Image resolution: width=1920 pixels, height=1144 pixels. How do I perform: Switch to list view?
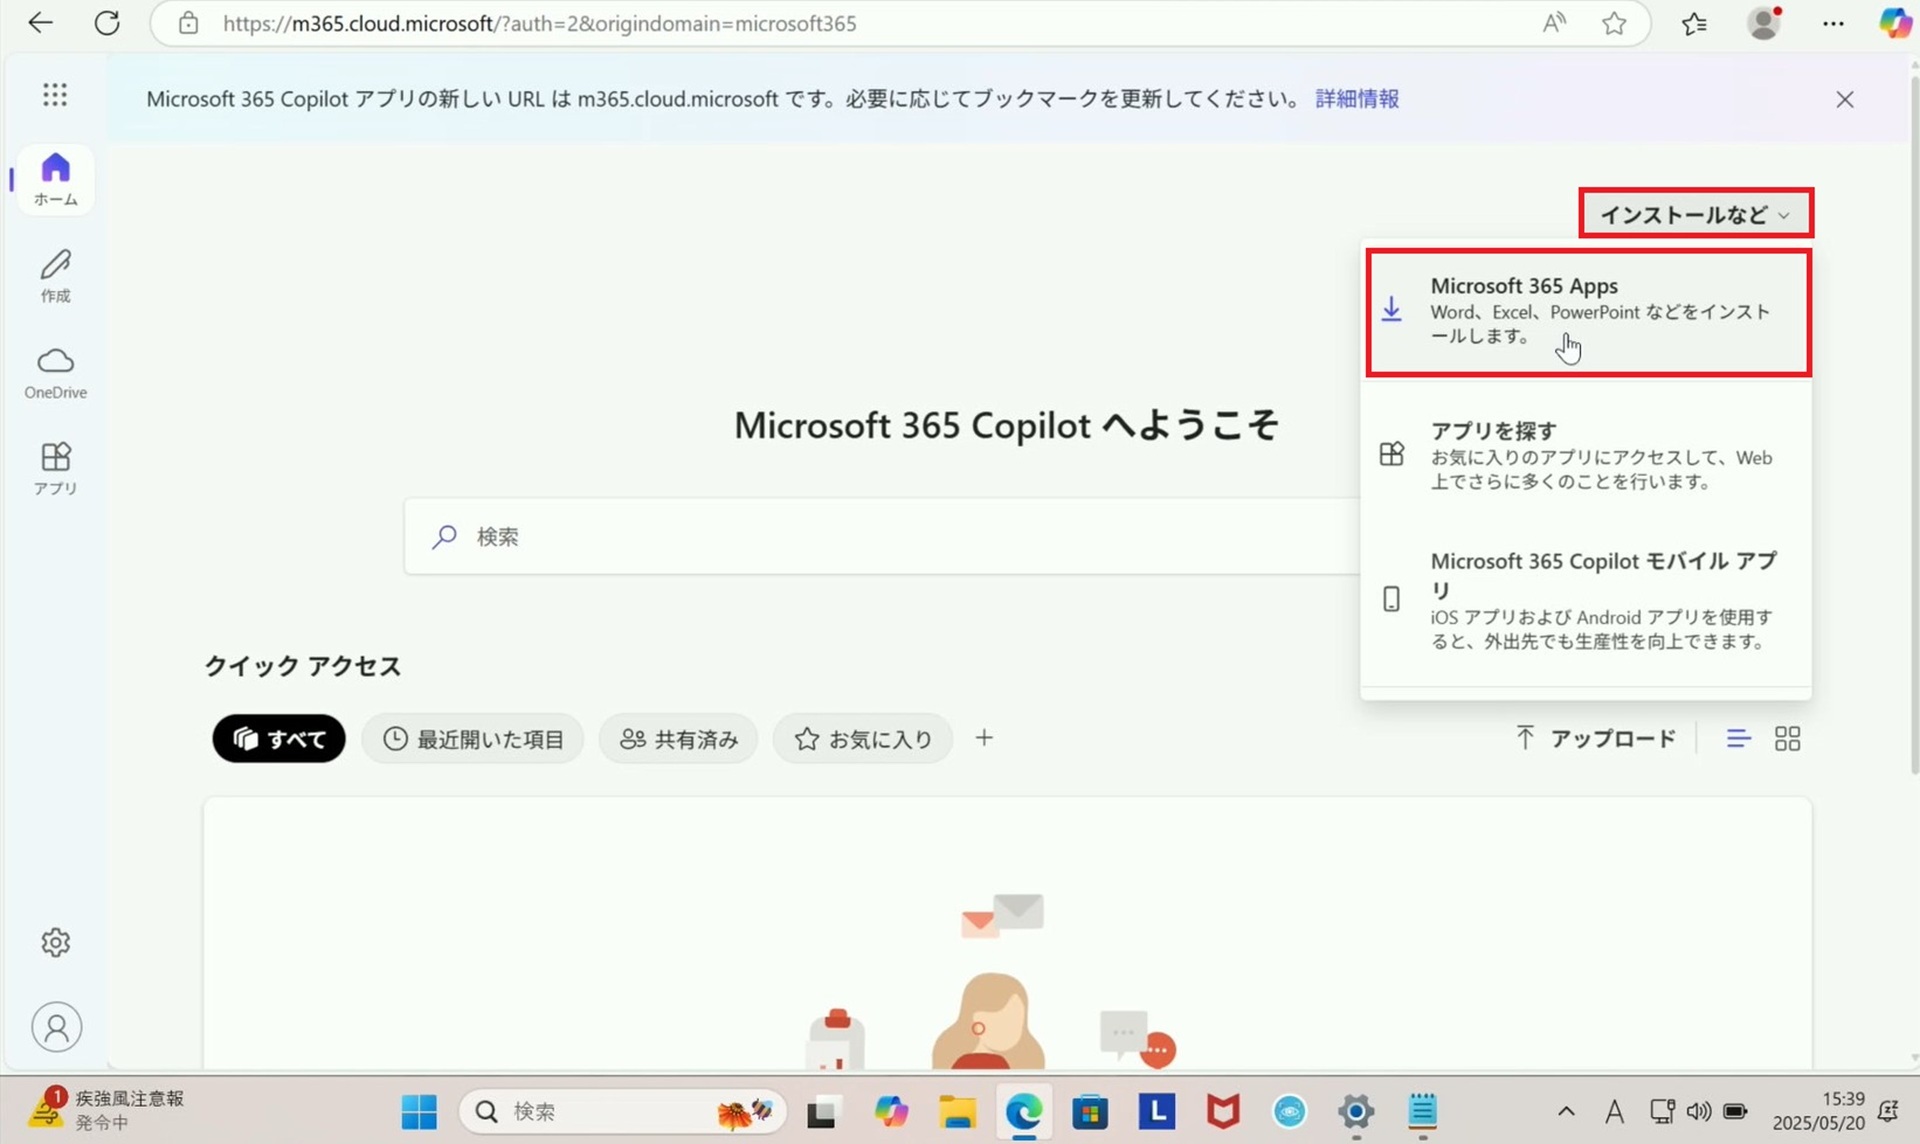[1738, 739]
